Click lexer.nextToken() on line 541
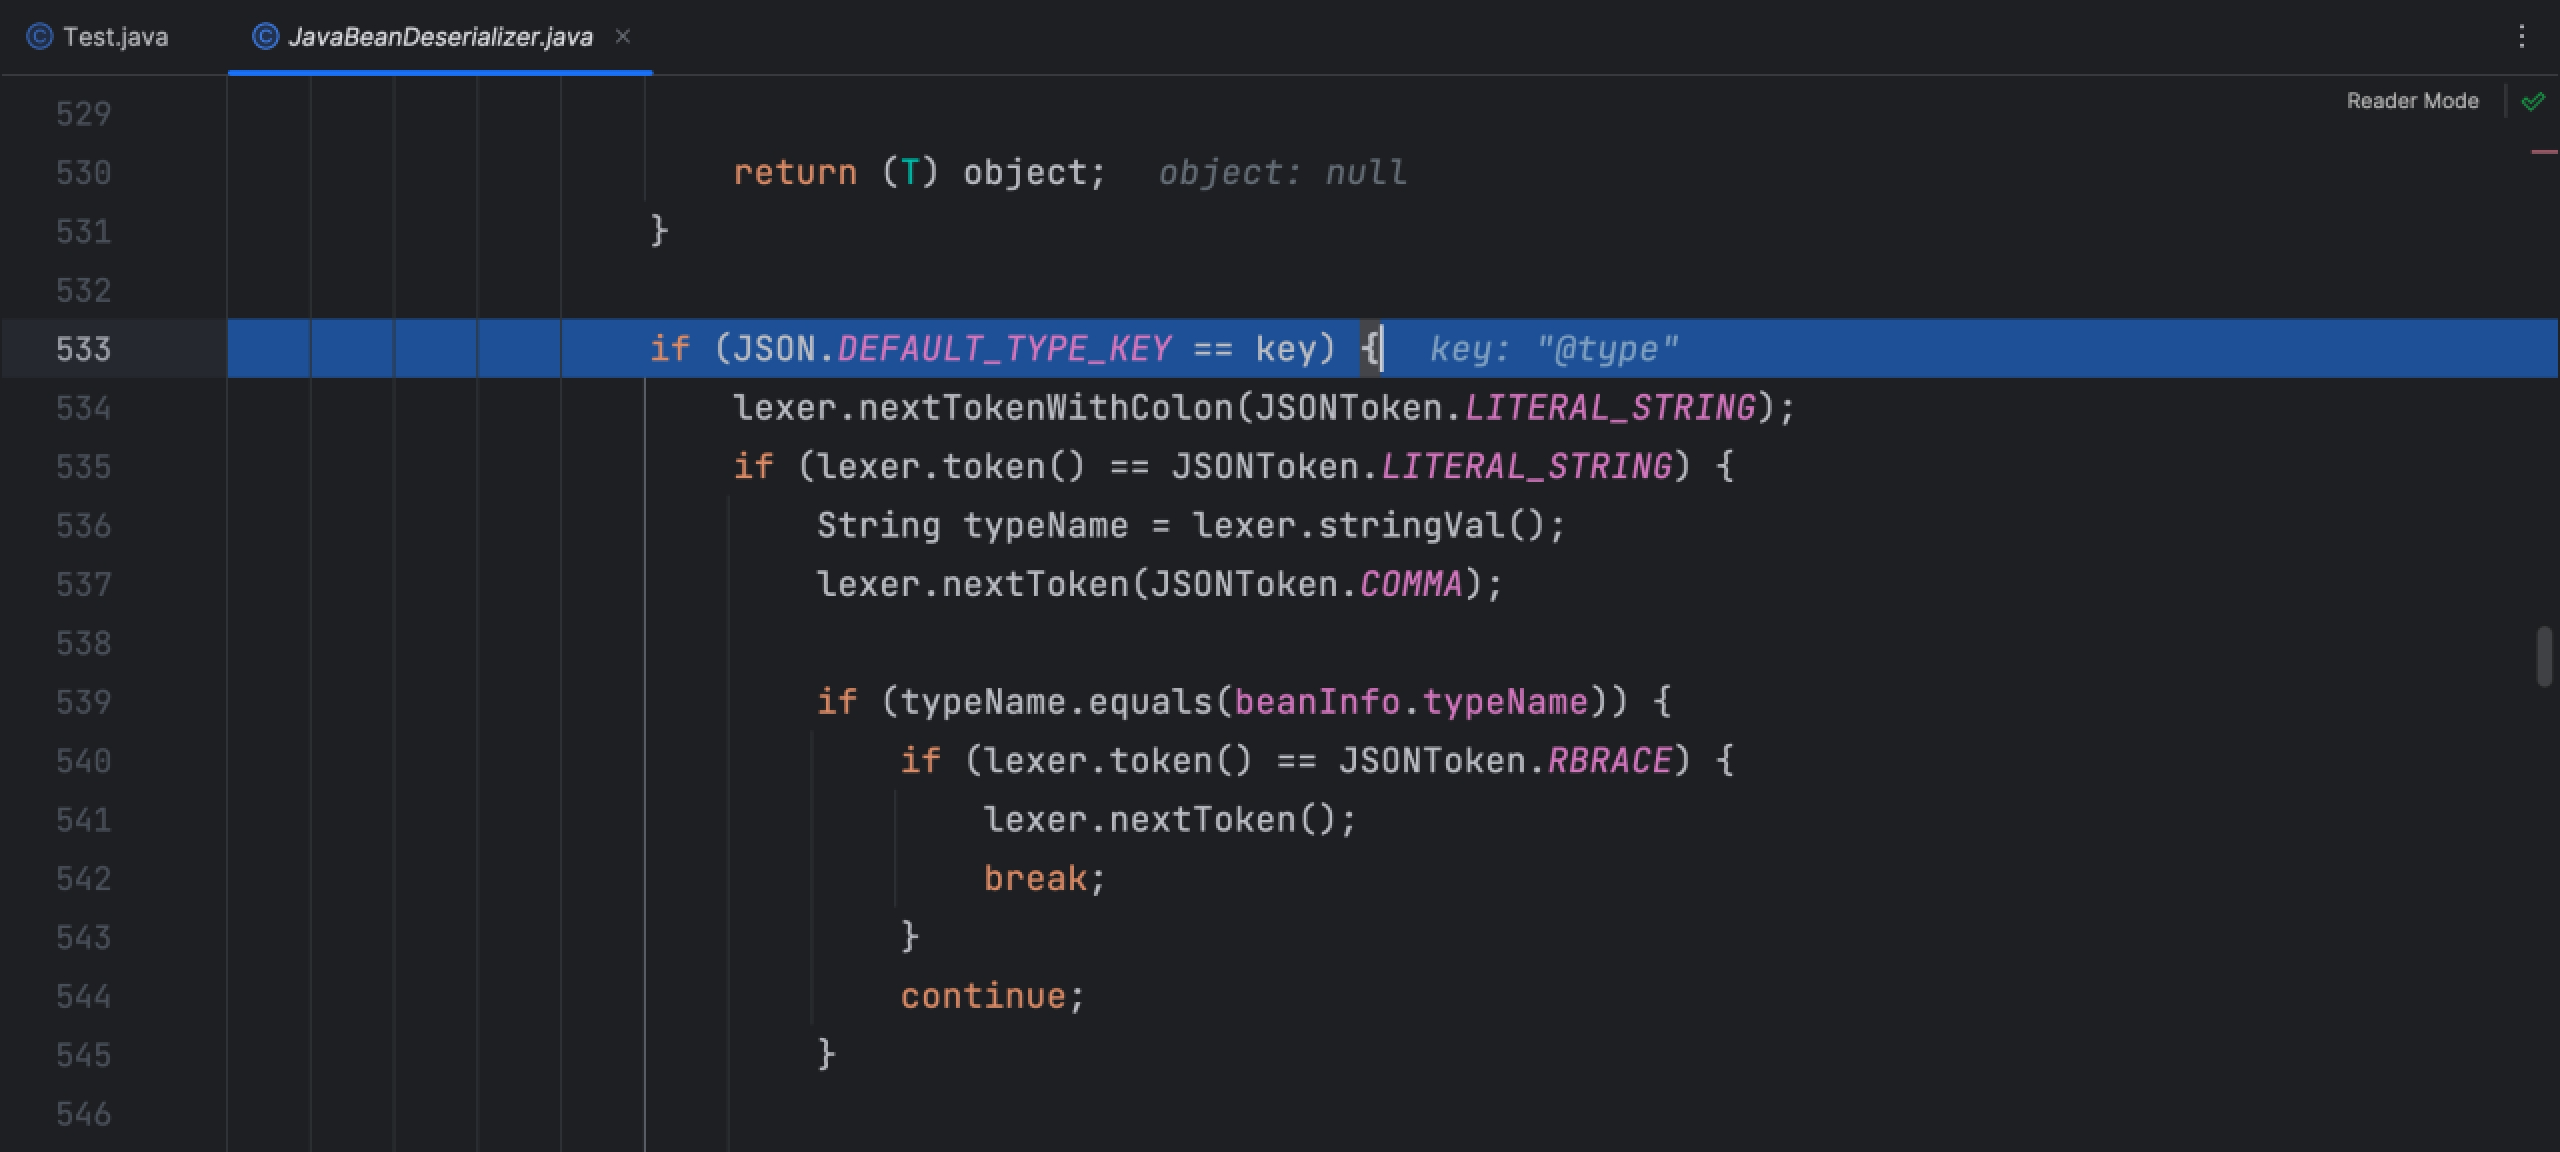This screenshot has width=2560, height=1152. [x=1160, y=820]
